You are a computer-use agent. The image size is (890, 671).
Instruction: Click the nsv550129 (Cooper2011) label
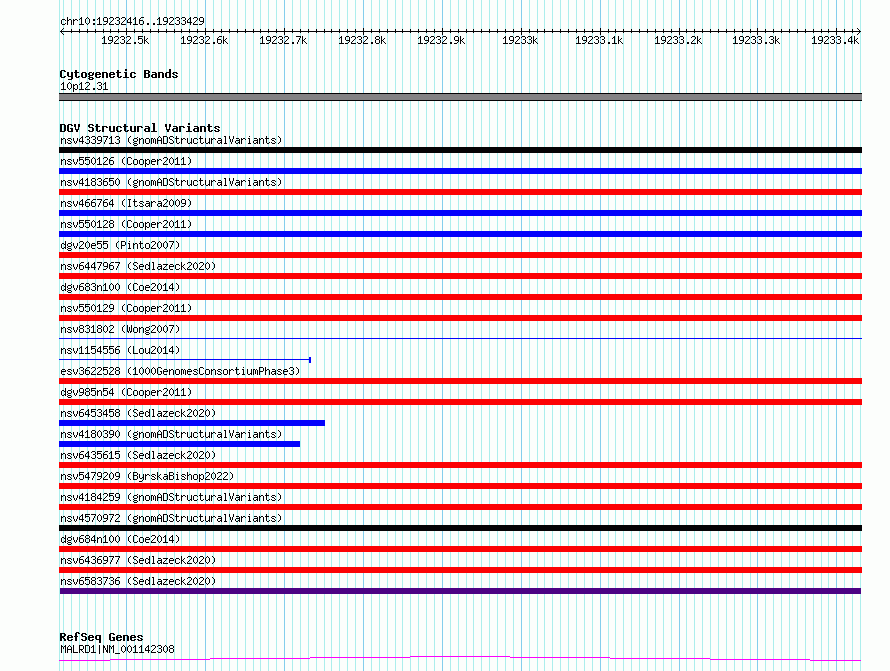click(x=126, y=308)
